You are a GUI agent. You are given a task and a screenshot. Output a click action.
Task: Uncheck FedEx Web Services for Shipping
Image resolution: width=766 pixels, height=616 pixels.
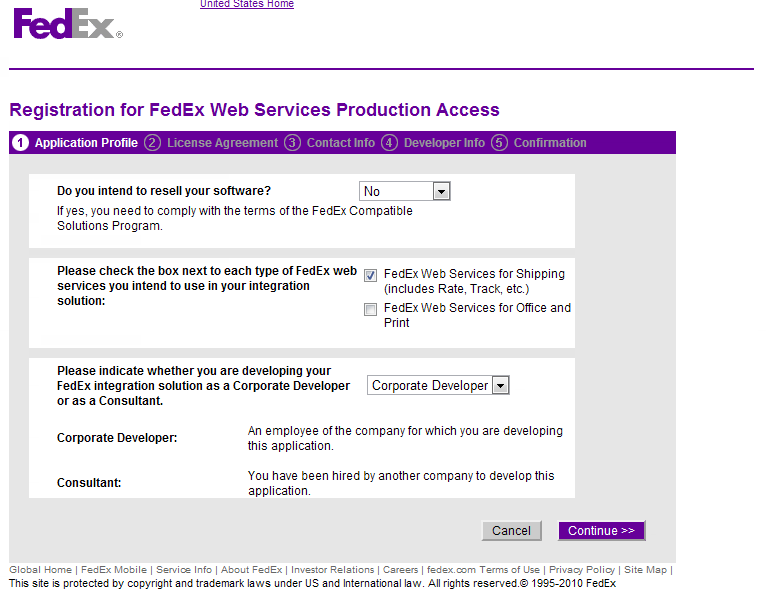pyautogui.click(x=370, y=276)
